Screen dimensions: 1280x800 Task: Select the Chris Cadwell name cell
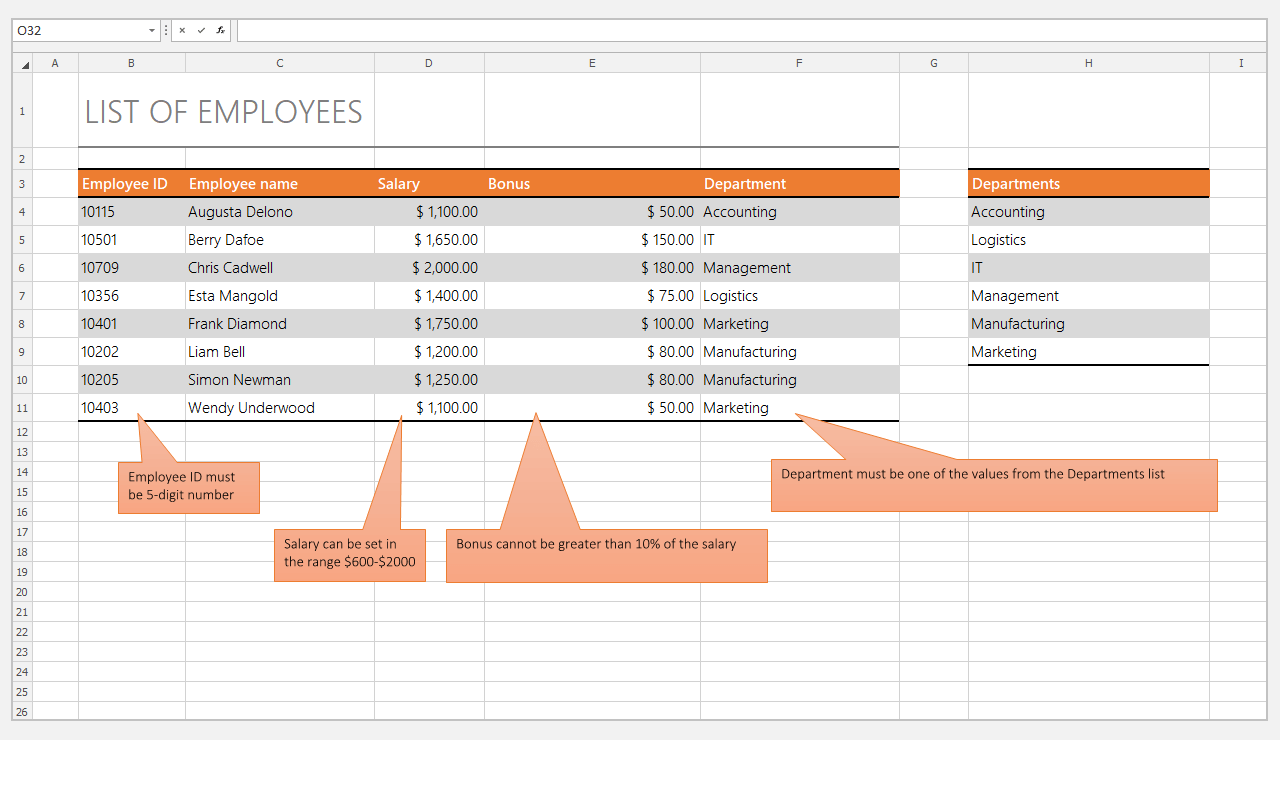point(279,268)
